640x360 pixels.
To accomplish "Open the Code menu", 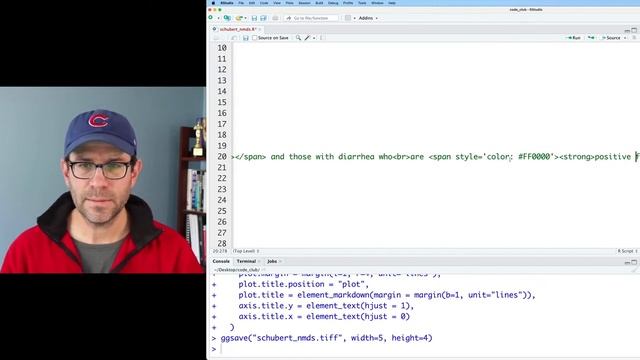I will point(264,3).
